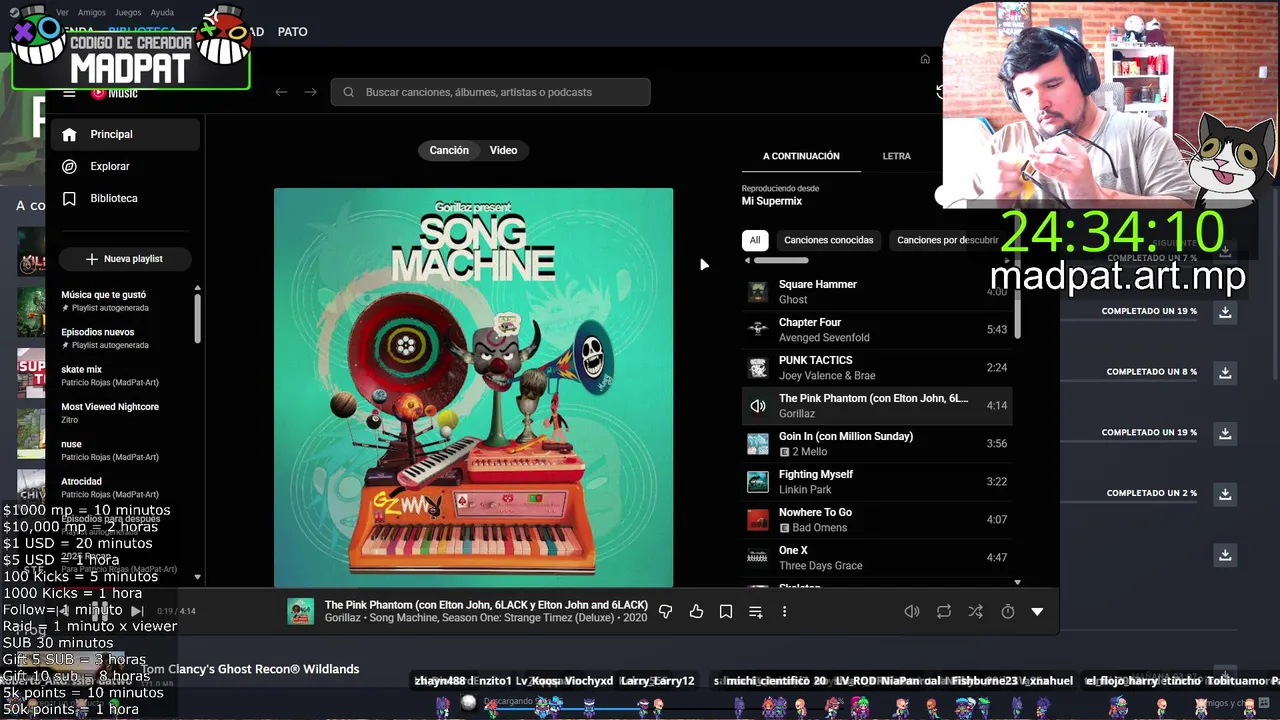Click download icon beside COMPLETADO UN 2 %
1280x720 pixels.
1225,494
